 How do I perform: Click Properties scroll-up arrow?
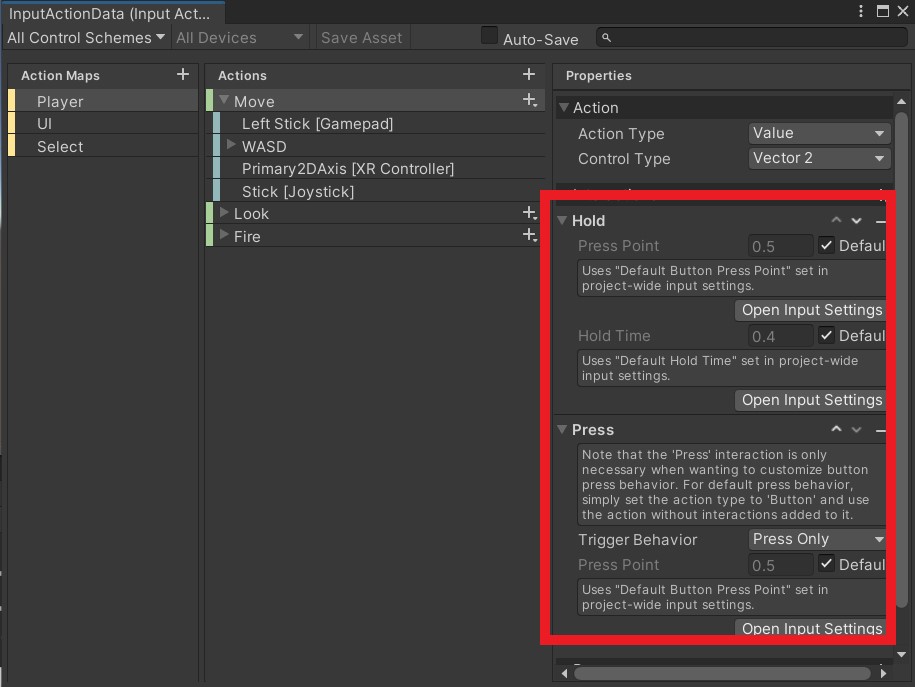click(902, 102)
